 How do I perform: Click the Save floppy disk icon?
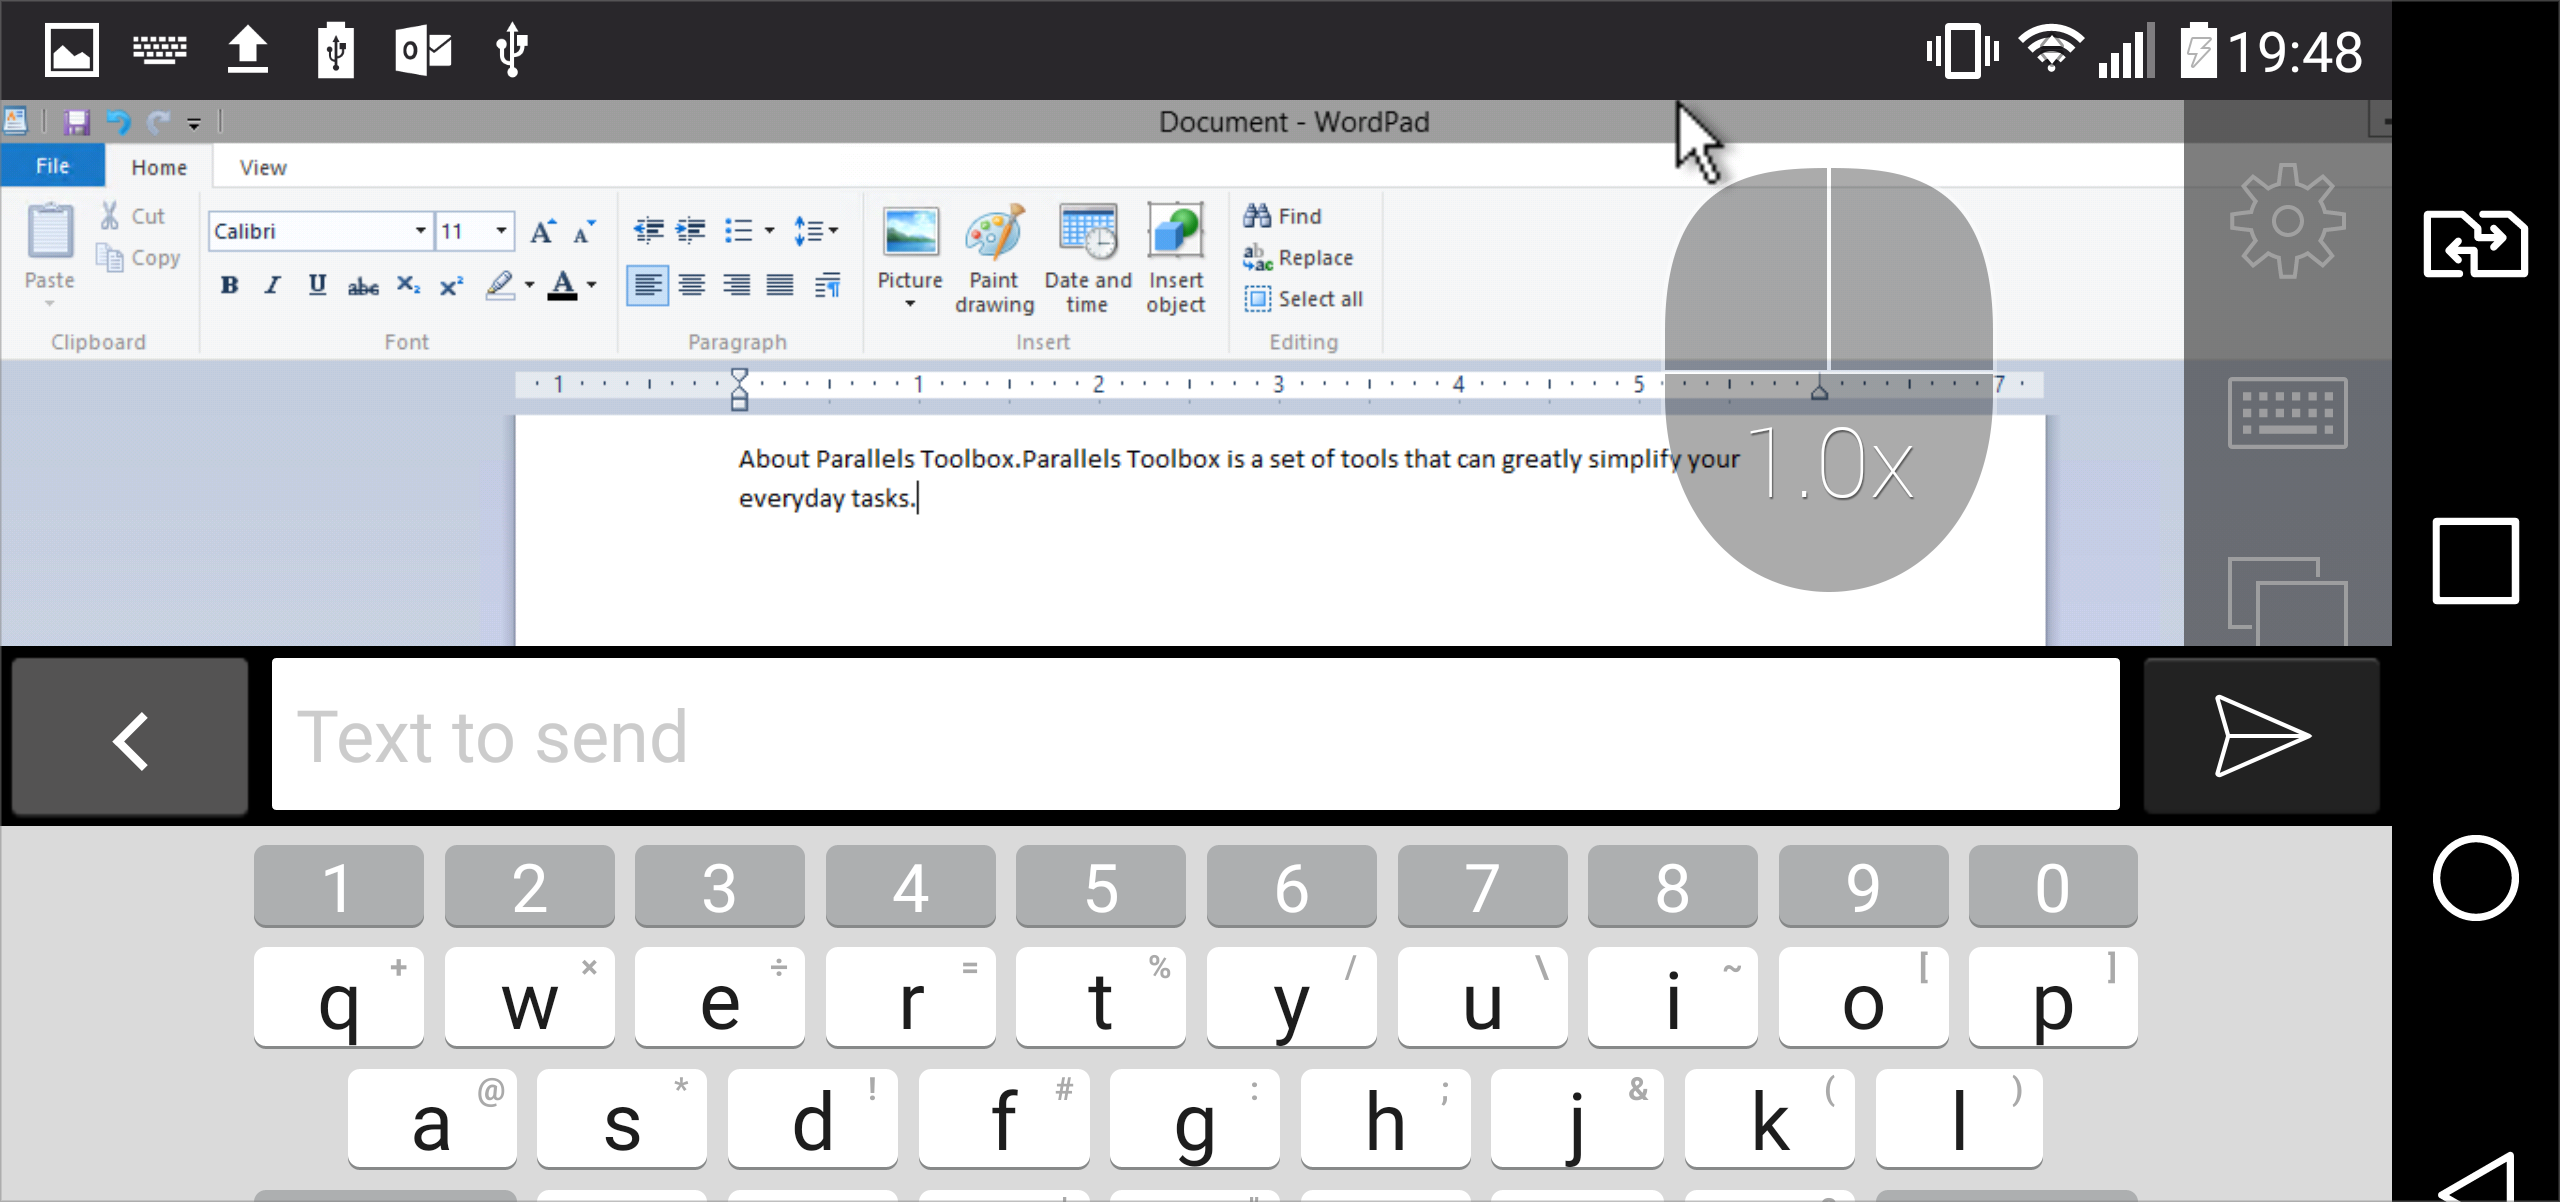click(x=76, y=122)
